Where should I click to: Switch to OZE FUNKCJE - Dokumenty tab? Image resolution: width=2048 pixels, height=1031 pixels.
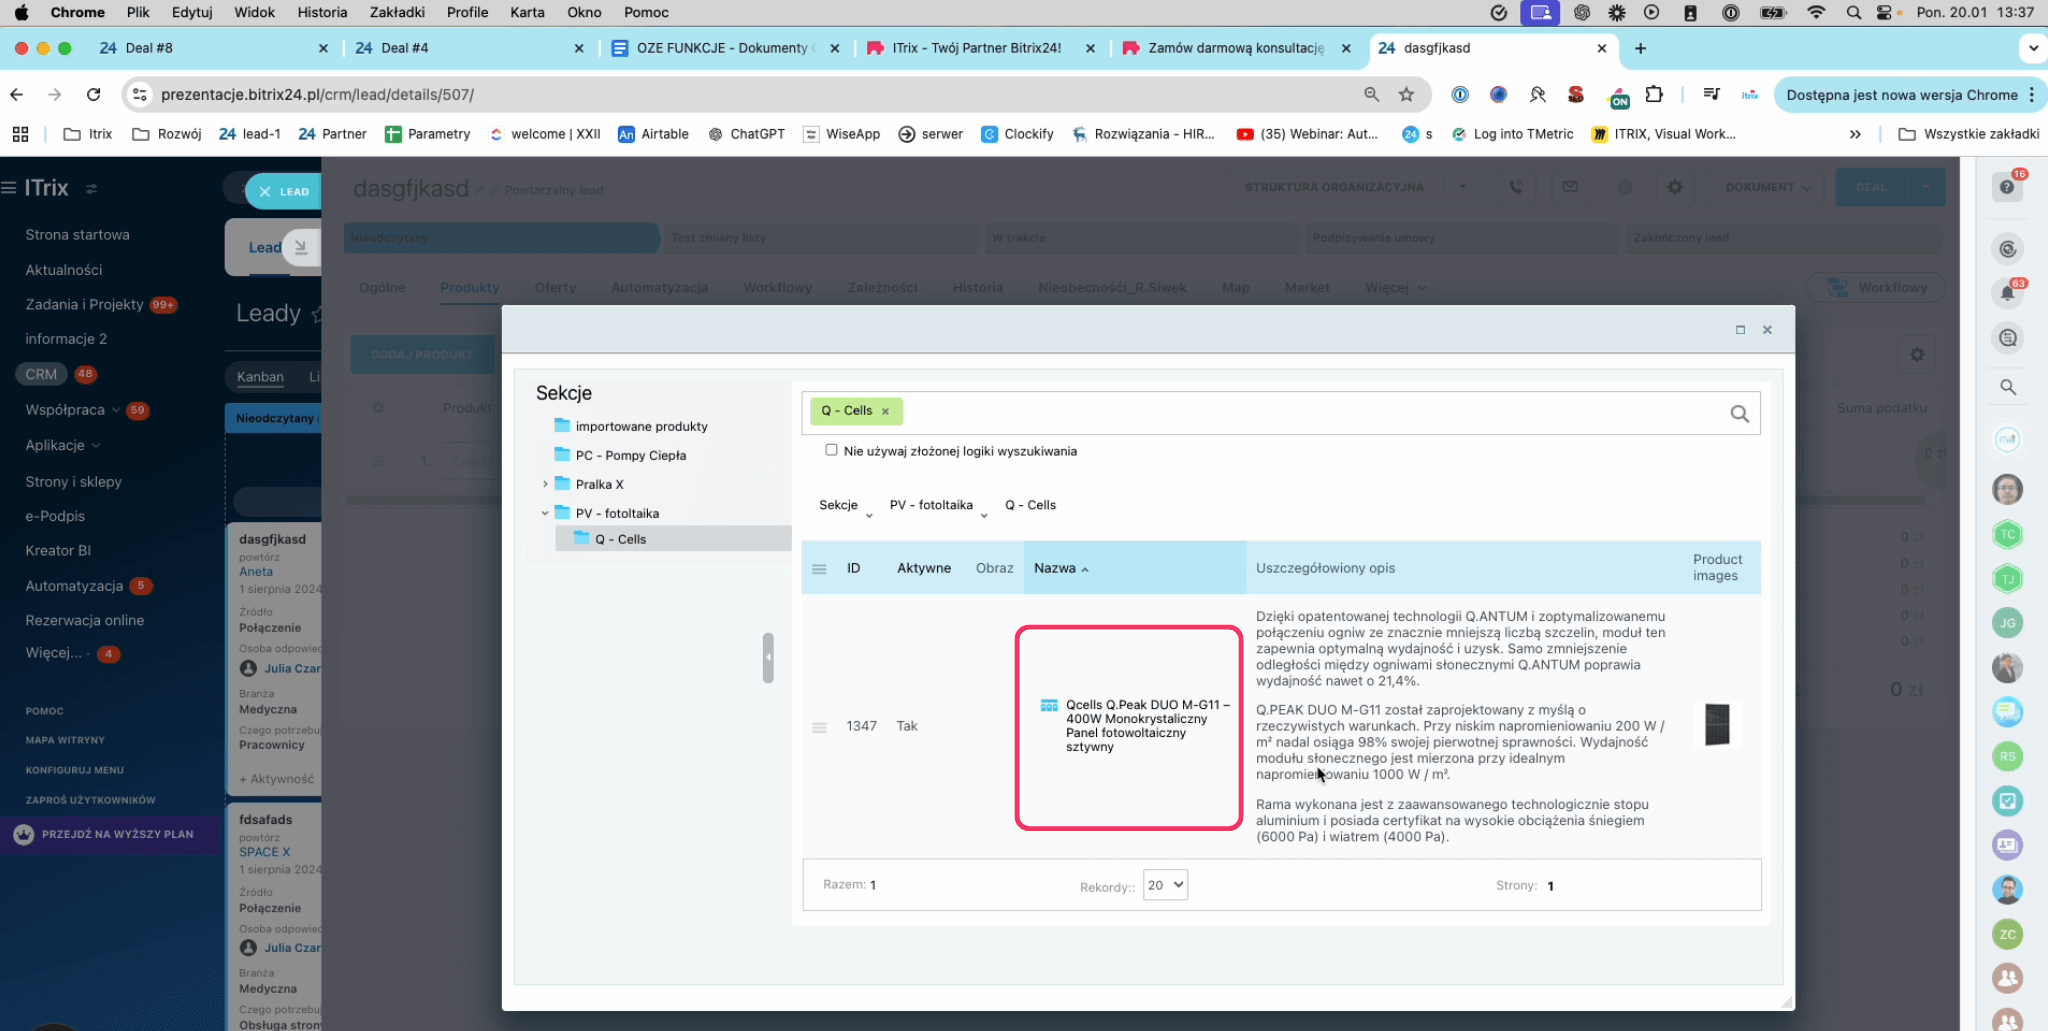pyautogui.click(x=725, y=48)
